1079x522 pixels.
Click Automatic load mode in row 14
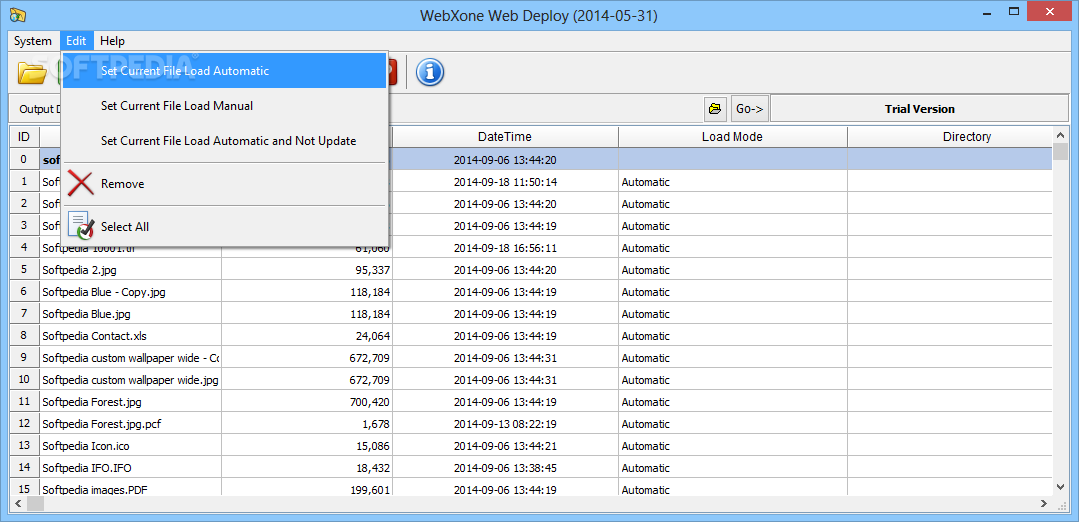pyautogui.click(x=732, y=468)
